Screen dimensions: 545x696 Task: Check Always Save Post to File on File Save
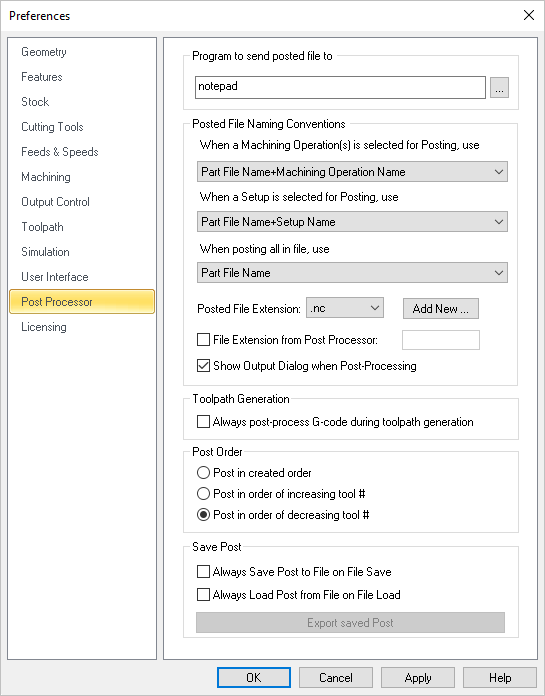pos(203,572)
